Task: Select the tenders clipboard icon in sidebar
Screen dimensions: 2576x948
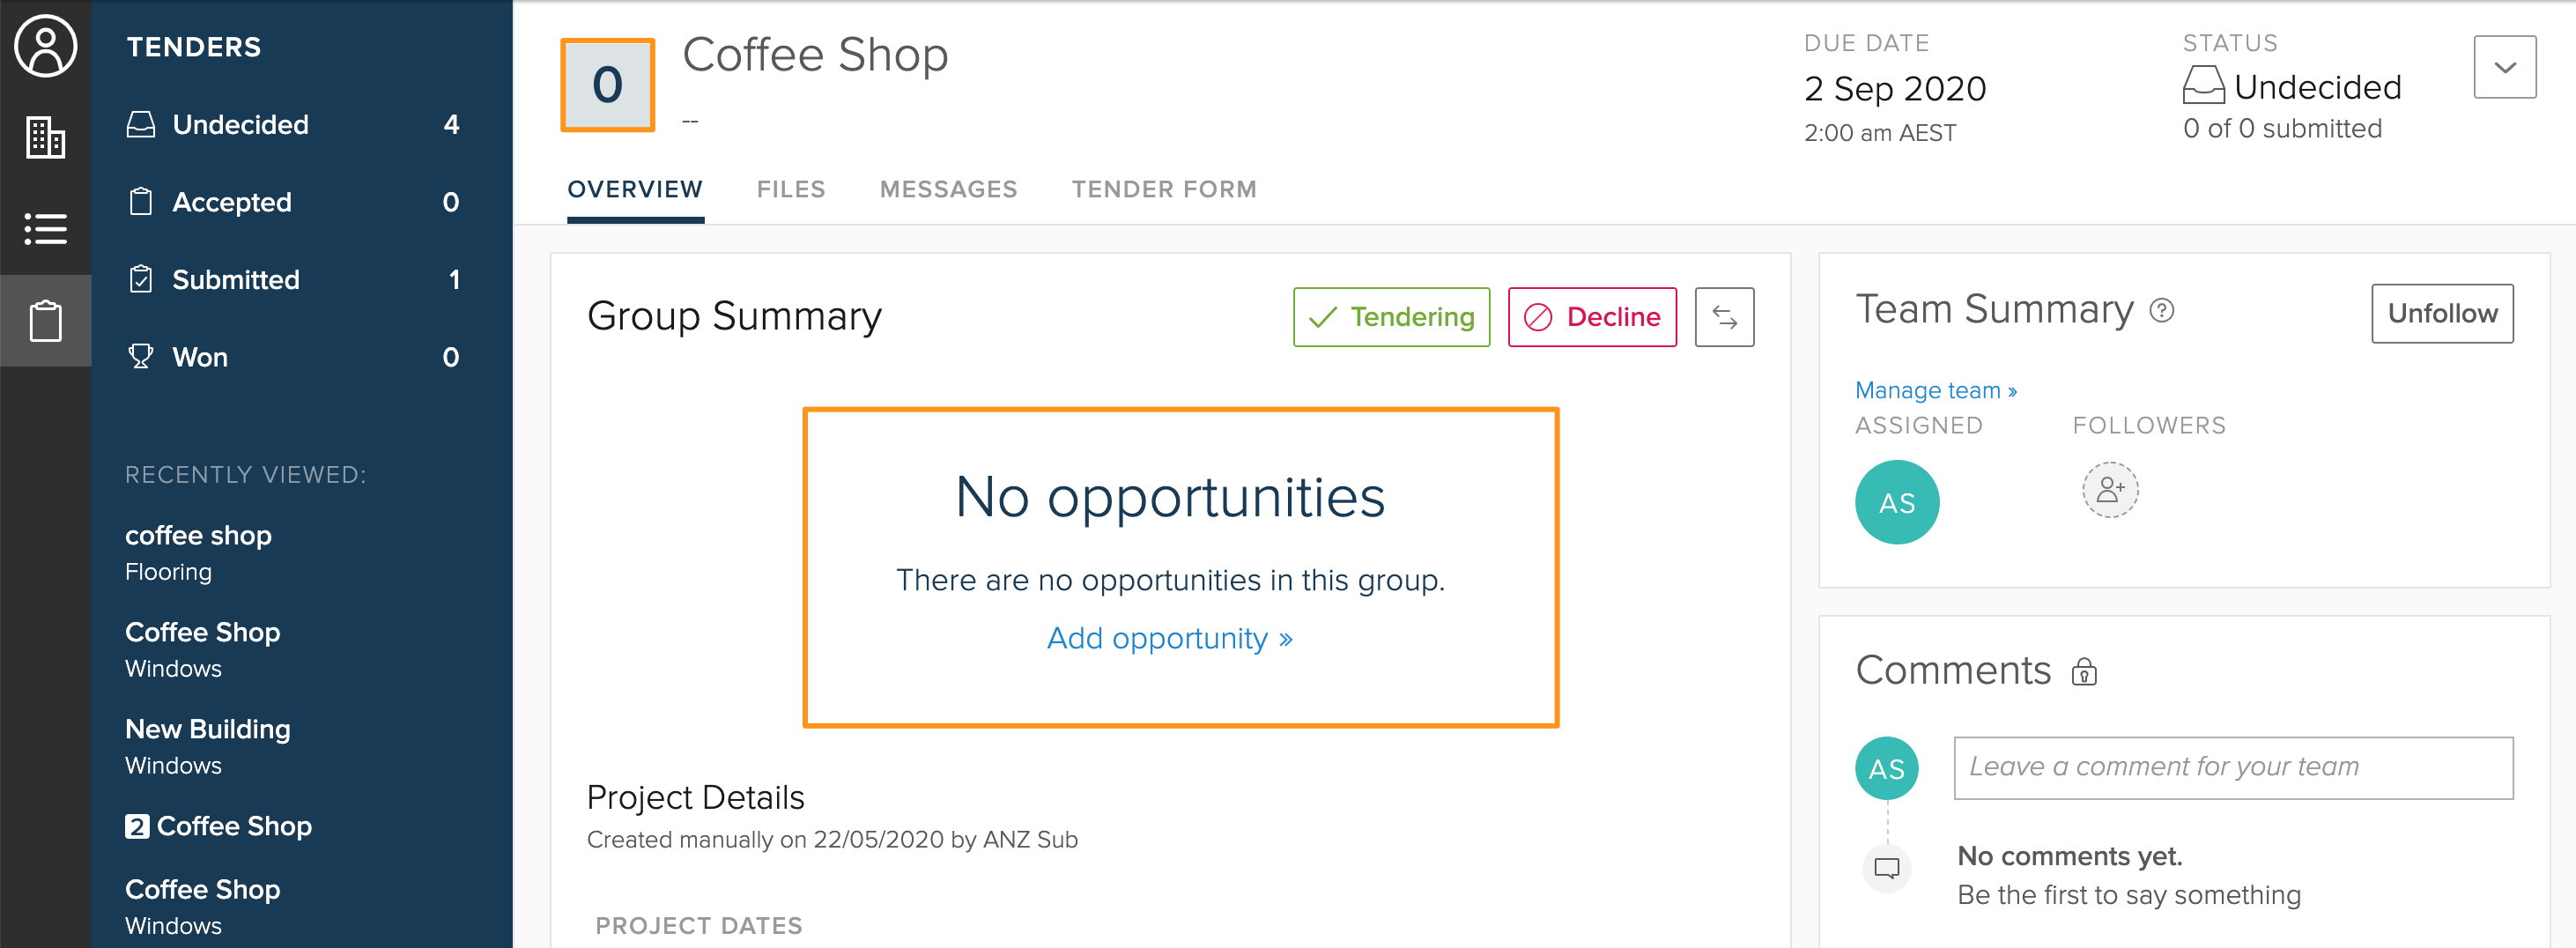Action: click(x=45, y=321)
